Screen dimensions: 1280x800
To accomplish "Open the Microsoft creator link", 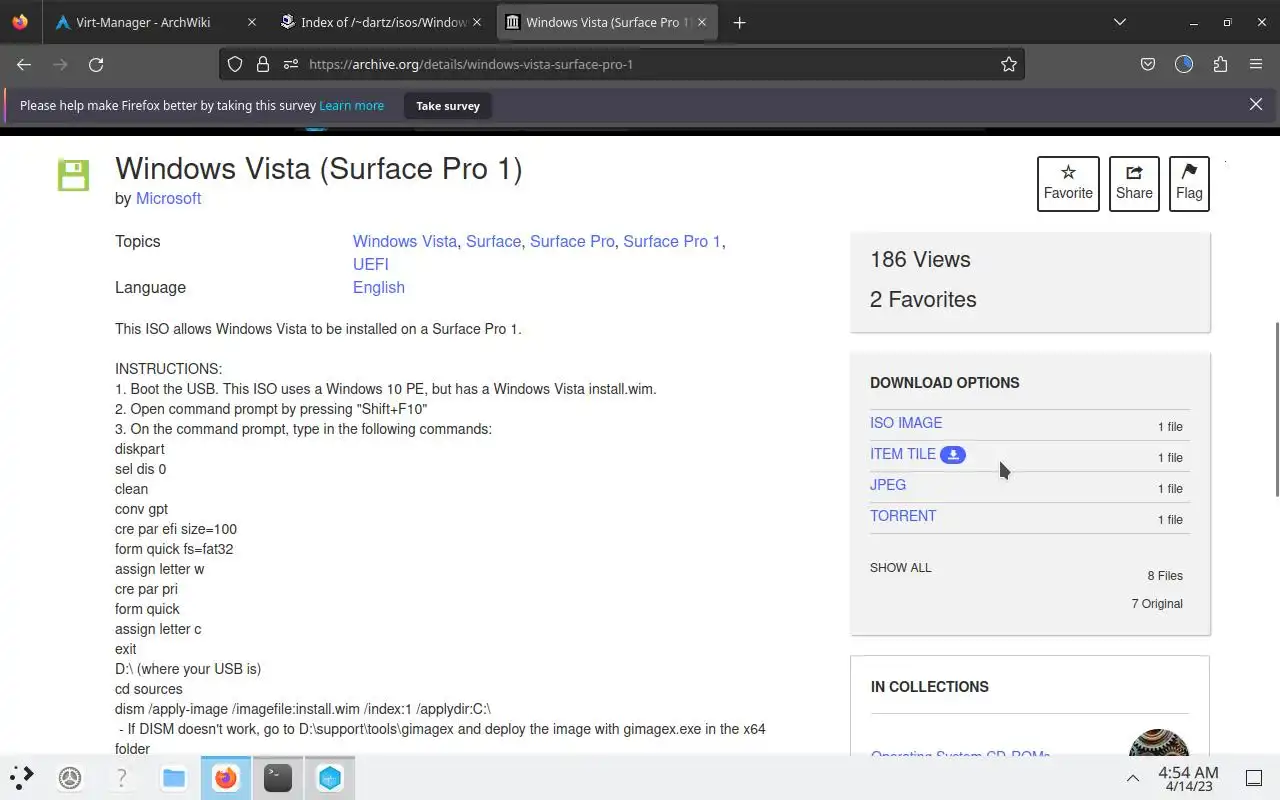I will coord(168,198).
